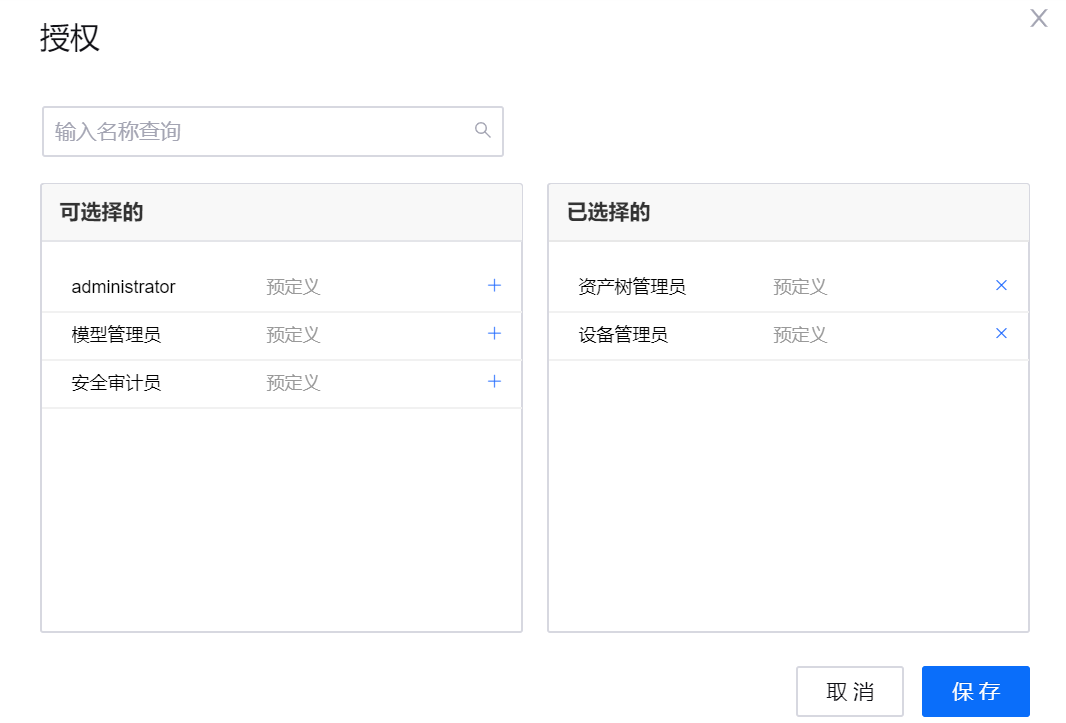Screen dimensions: 1066x723
Task: Click the 输入名称查询 search field
Action: 250,131
